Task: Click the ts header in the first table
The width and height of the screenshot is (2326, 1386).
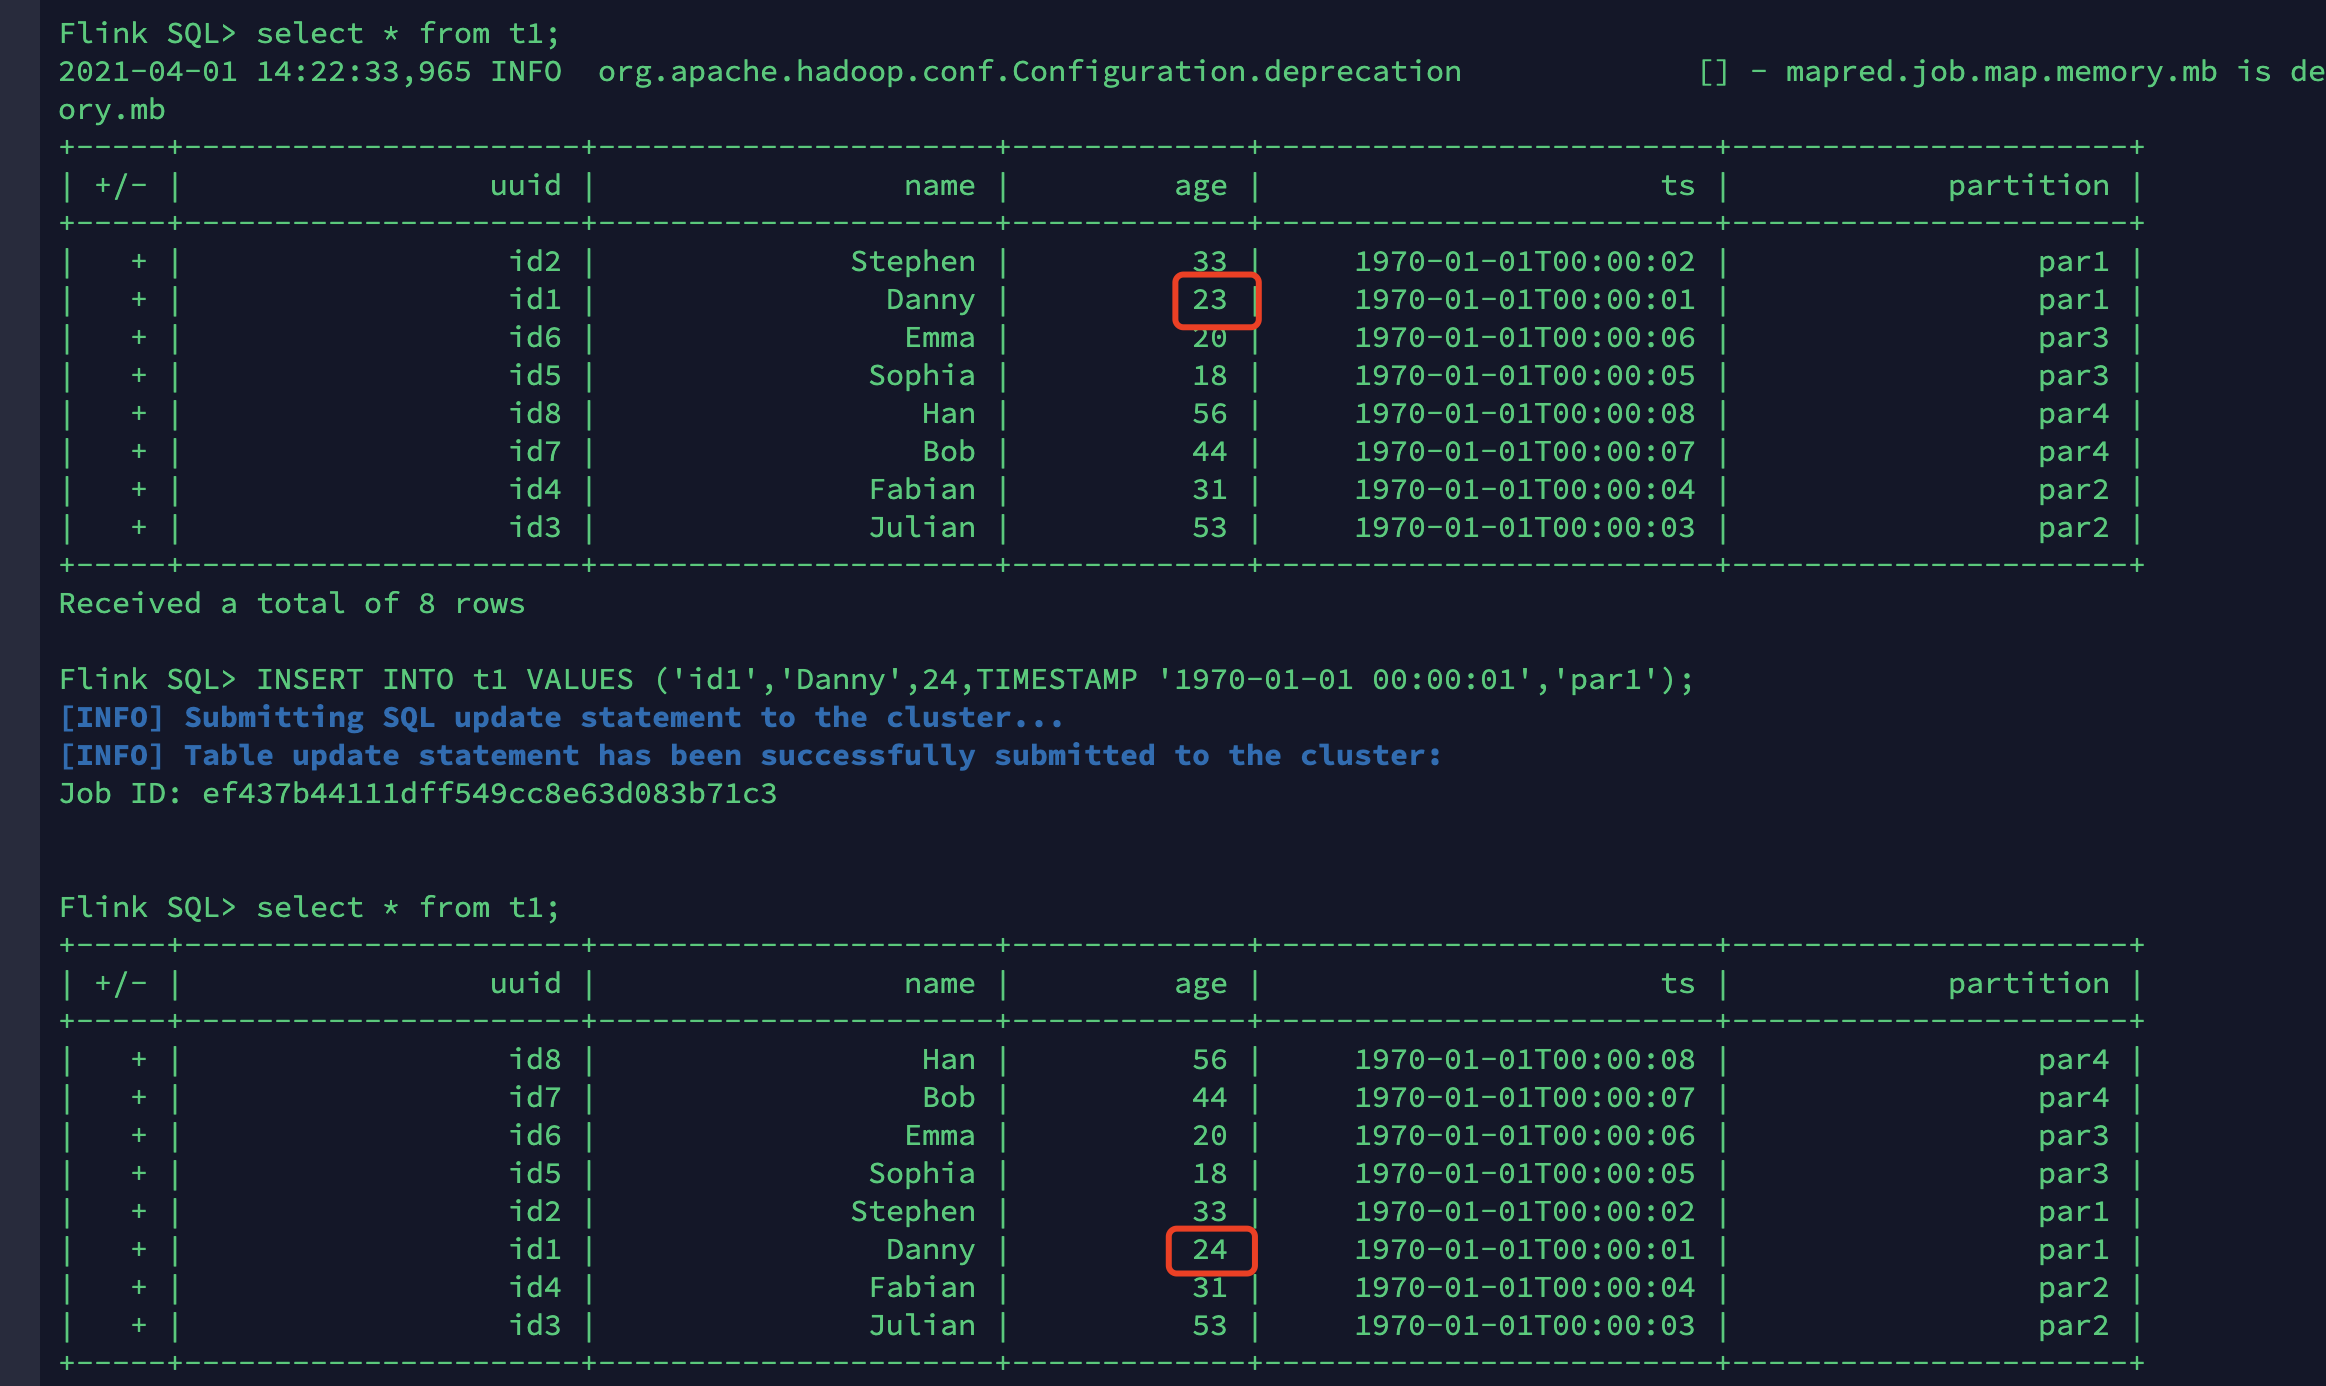Action: click(x=1677, y=186)
